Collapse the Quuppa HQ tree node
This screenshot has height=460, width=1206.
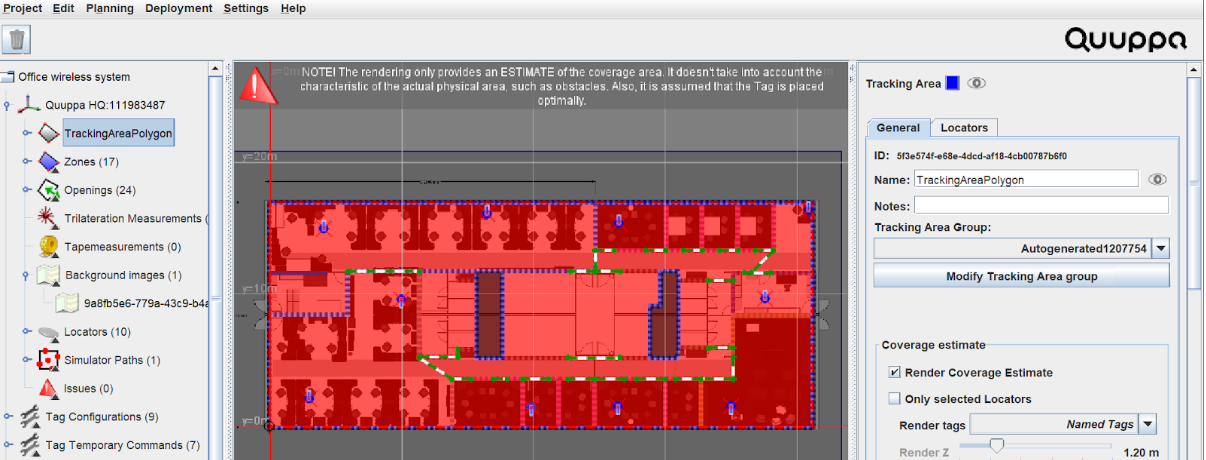tap(8, 104)
